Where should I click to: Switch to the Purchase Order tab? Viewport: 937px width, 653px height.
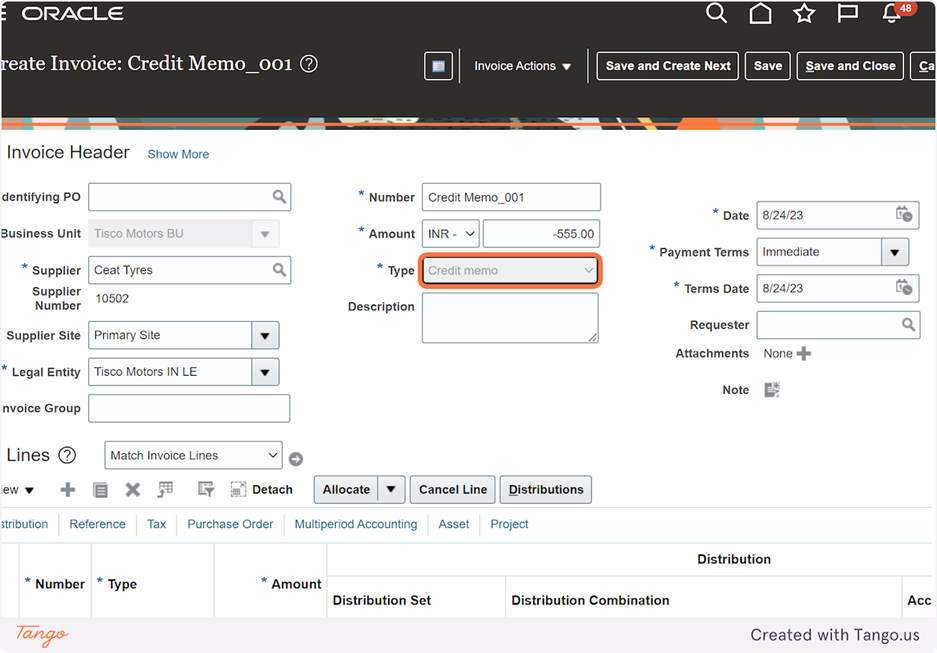coord(230,524)
